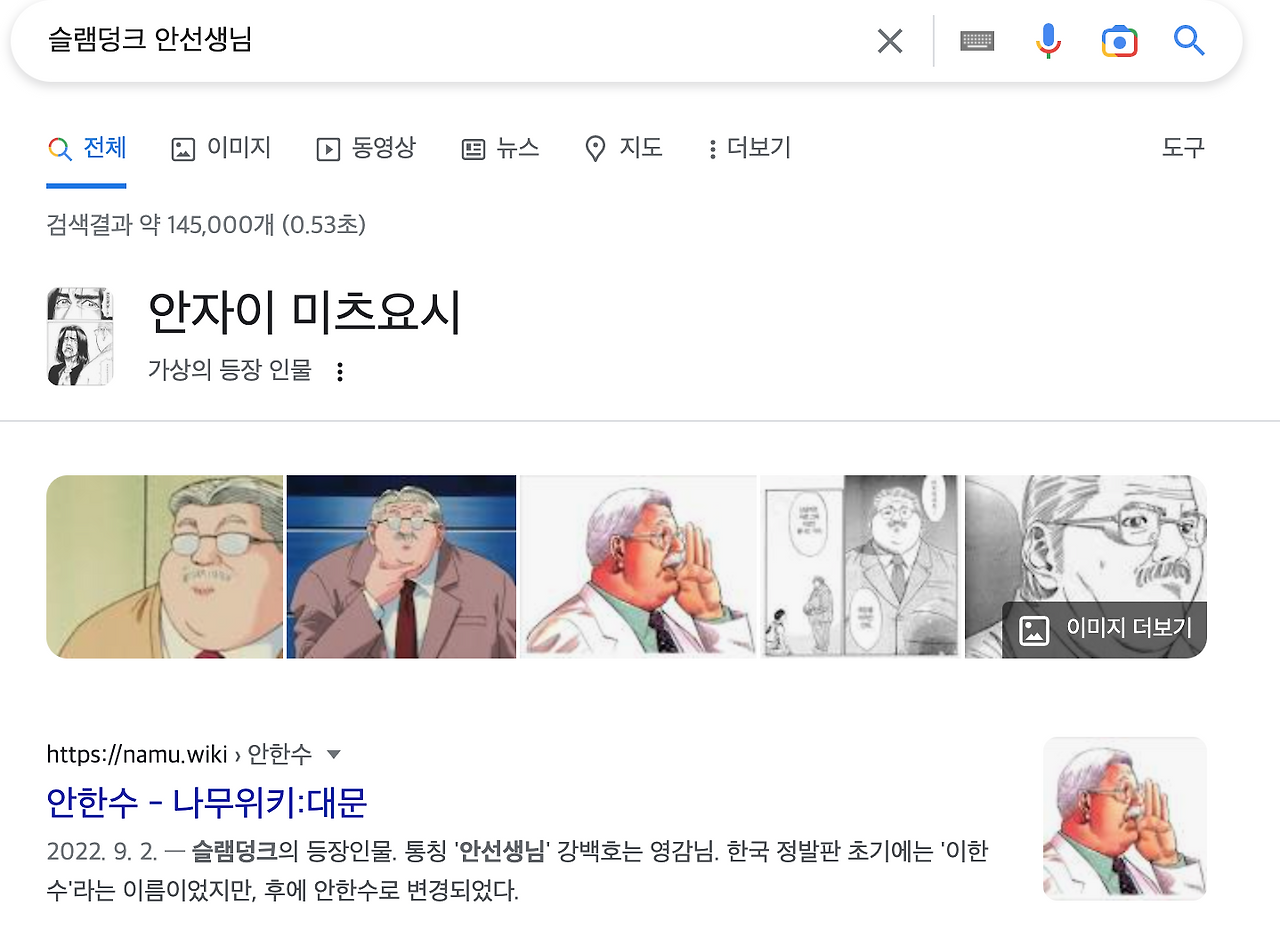Viewport: 1280px width, 938px height.
Task: Clear the search box with X icon
Action: (889, 41)
